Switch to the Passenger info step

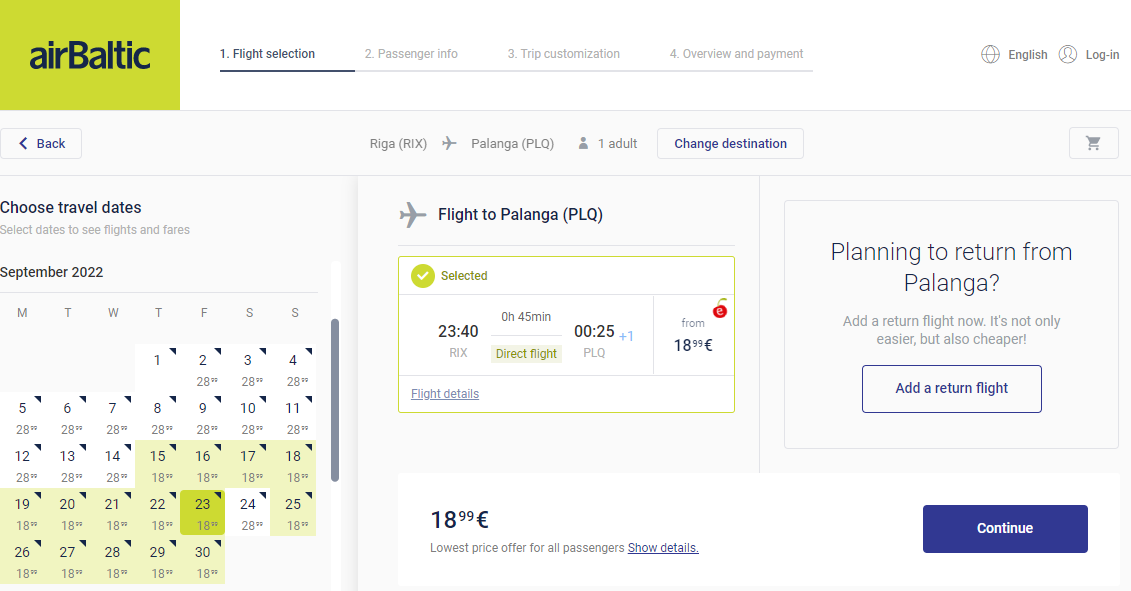[x=411, y=54]
